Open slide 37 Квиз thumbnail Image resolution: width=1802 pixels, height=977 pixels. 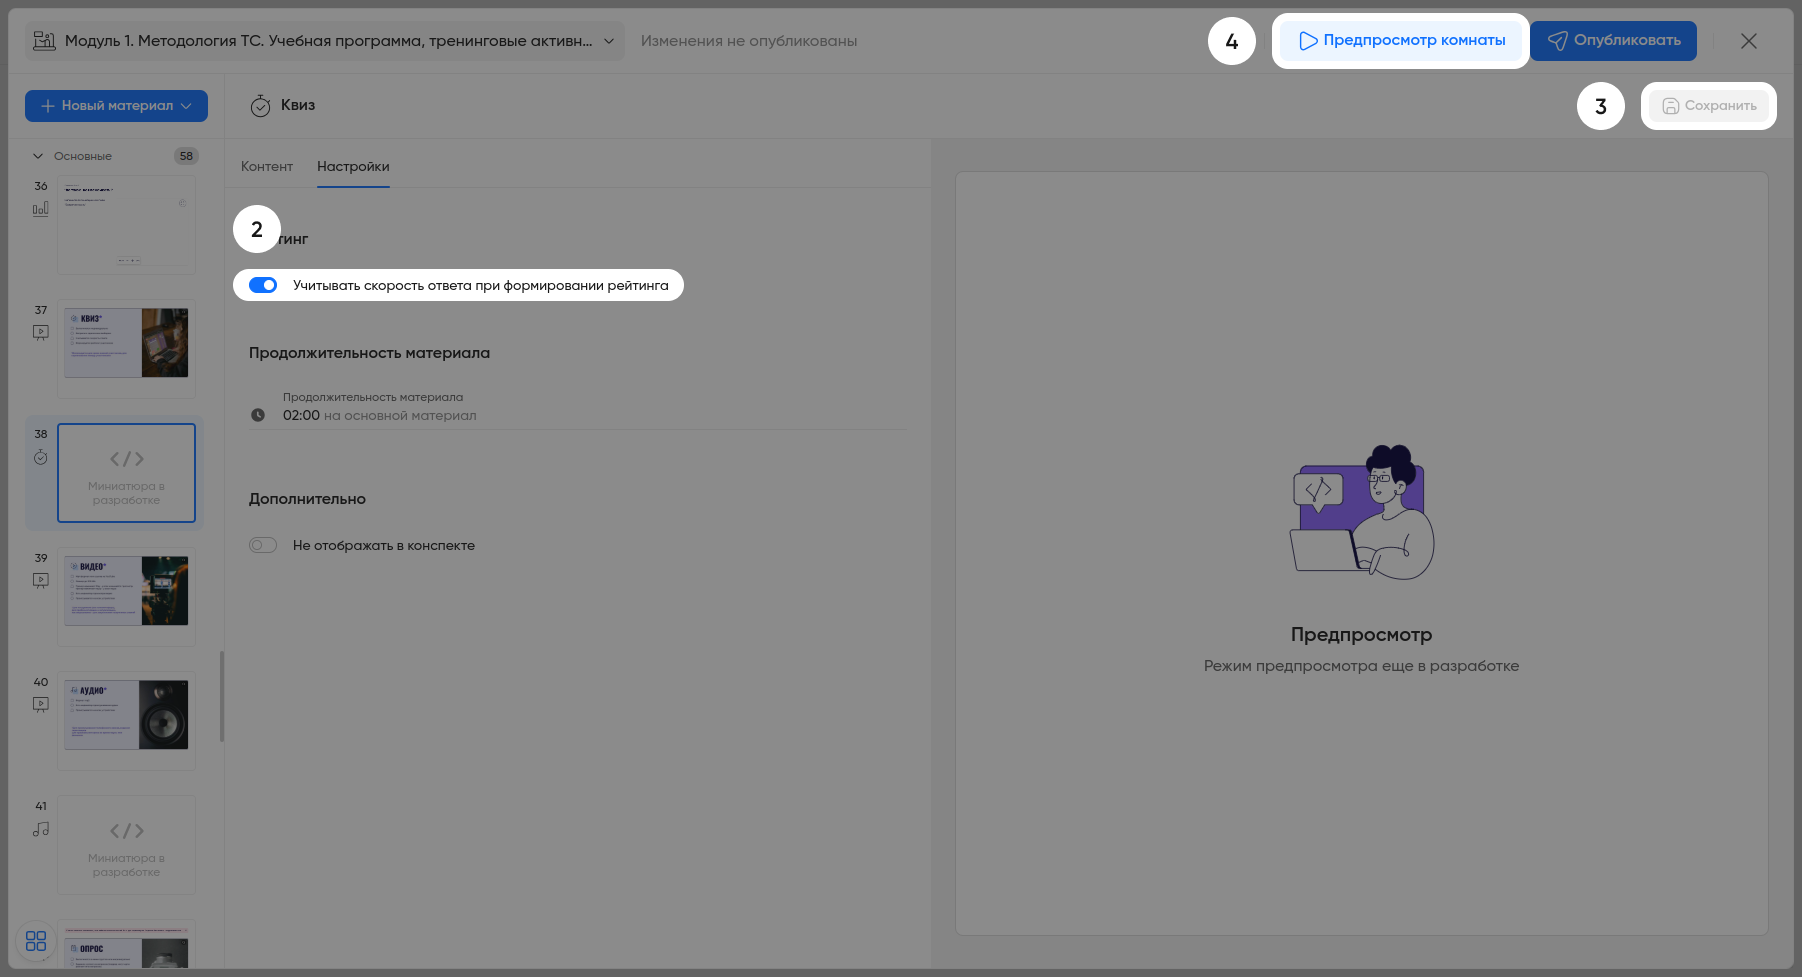coord(126,349)
